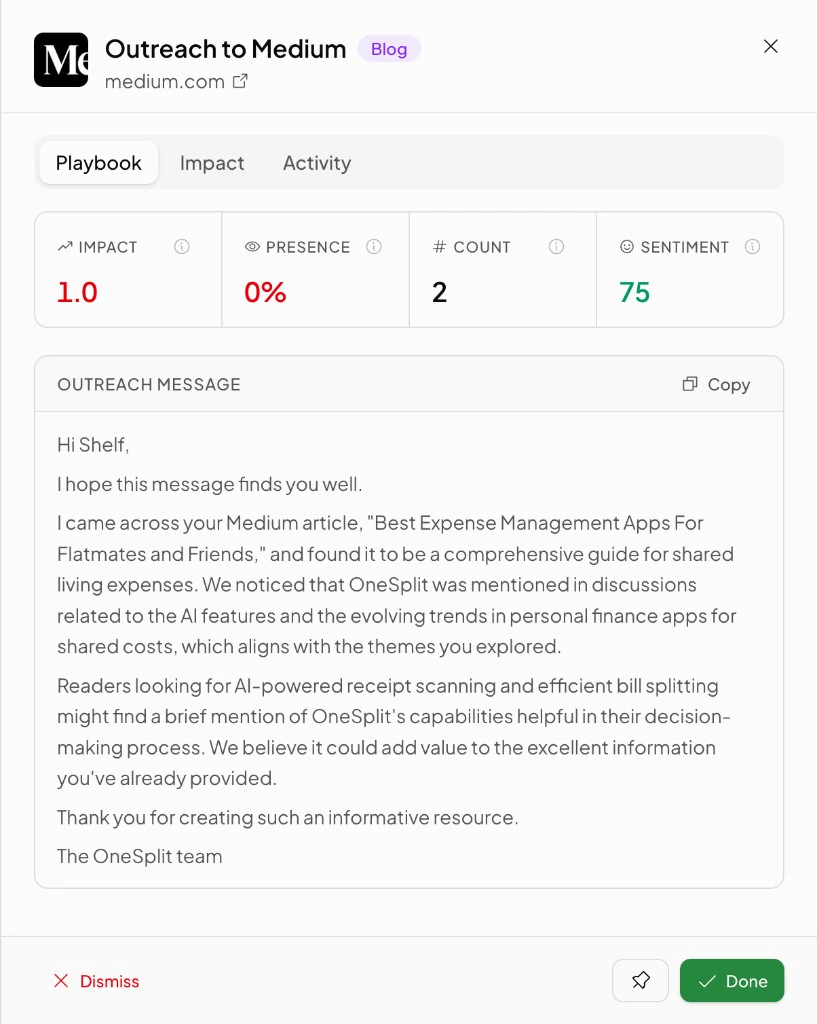This screenshot has width=817, height=1024.
Task: Click 'I hope this message finds you well.'
Action: [x=210, y=484]
